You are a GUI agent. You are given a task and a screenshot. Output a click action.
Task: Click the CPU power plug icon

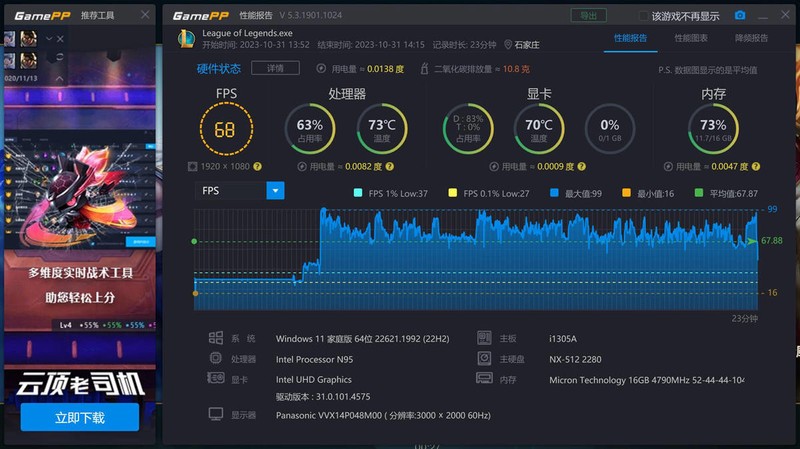(302, 166)
